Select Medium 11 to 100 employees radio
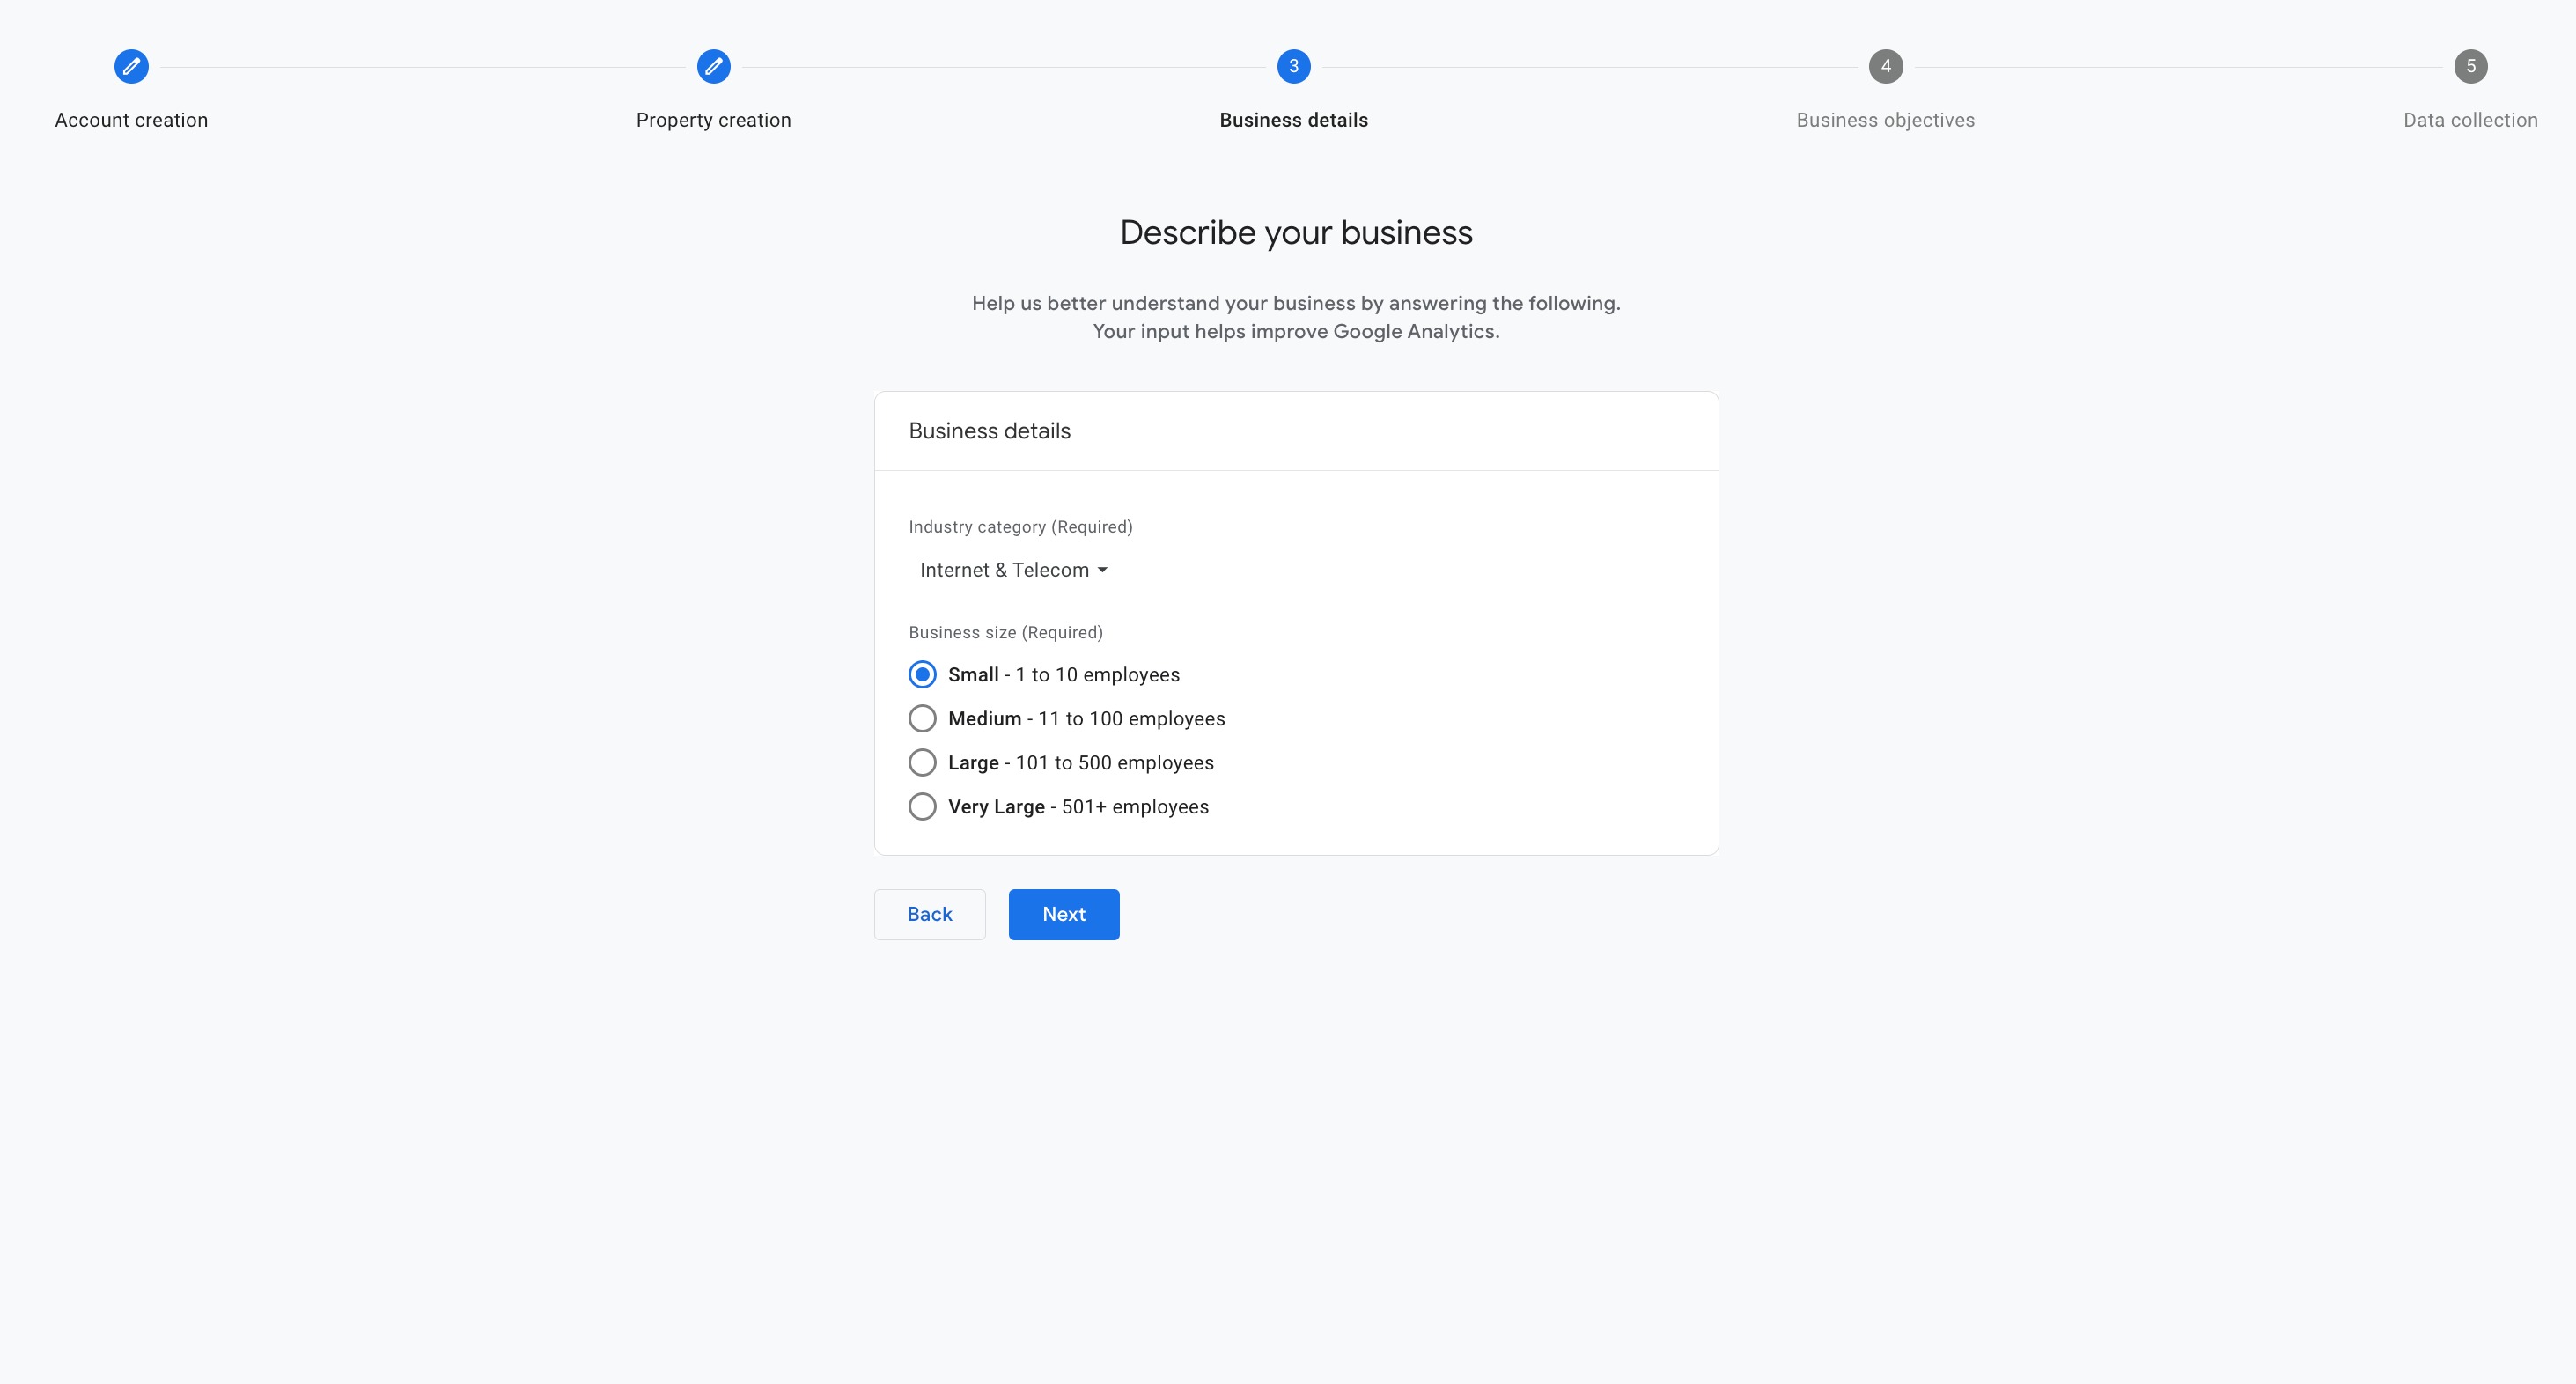The width and height of the screenshot is (2576, 1384). (922, 719)
